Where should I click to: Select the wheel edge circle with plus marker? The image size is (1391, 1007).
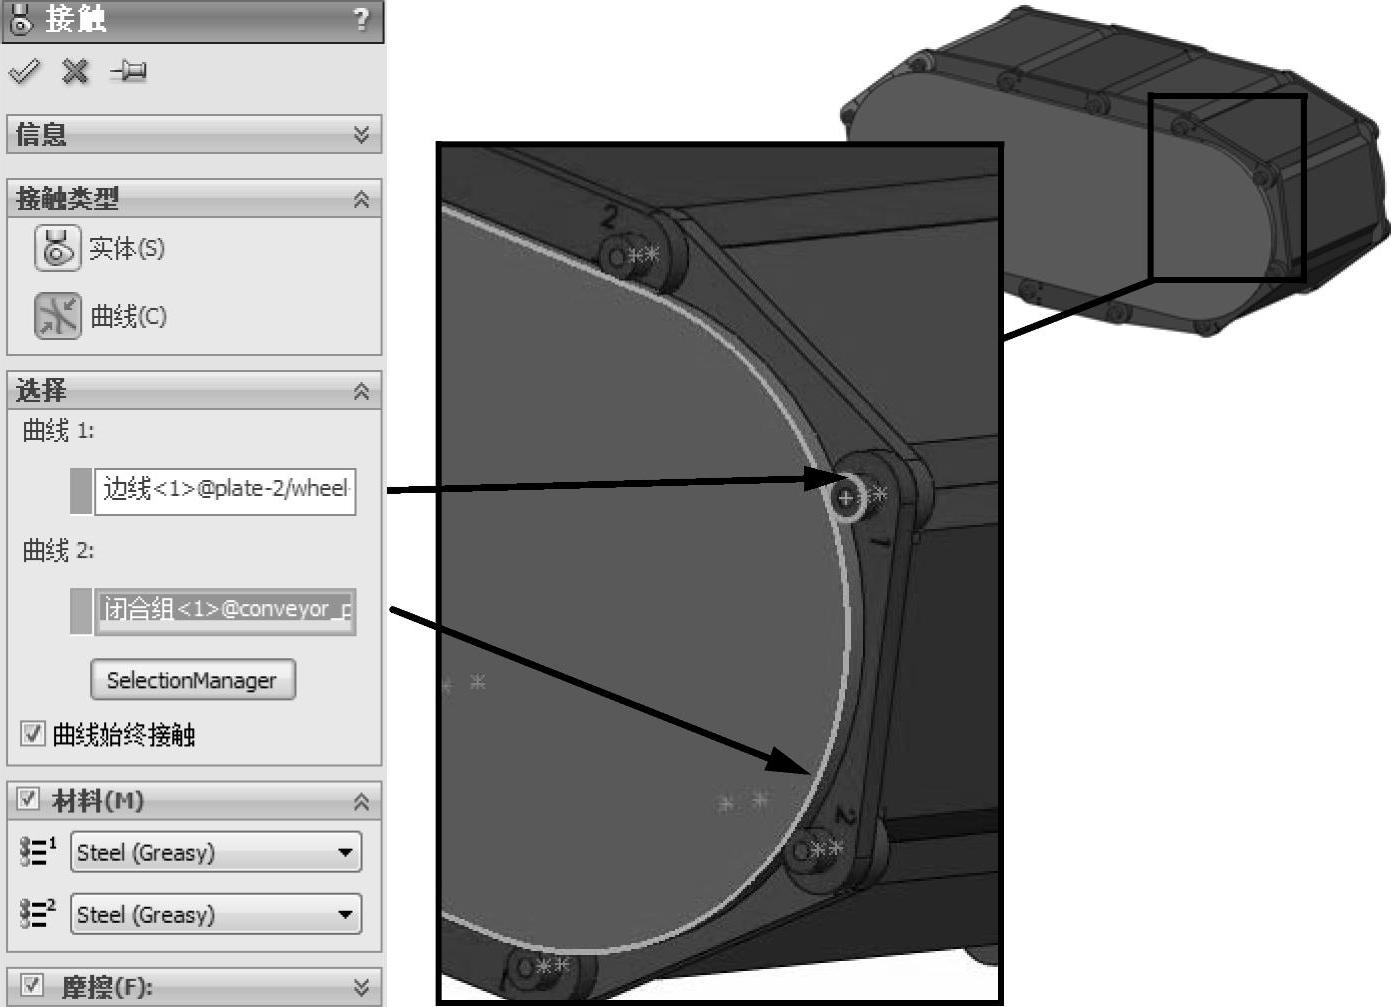pyautogui.click(x=846, y=497)
